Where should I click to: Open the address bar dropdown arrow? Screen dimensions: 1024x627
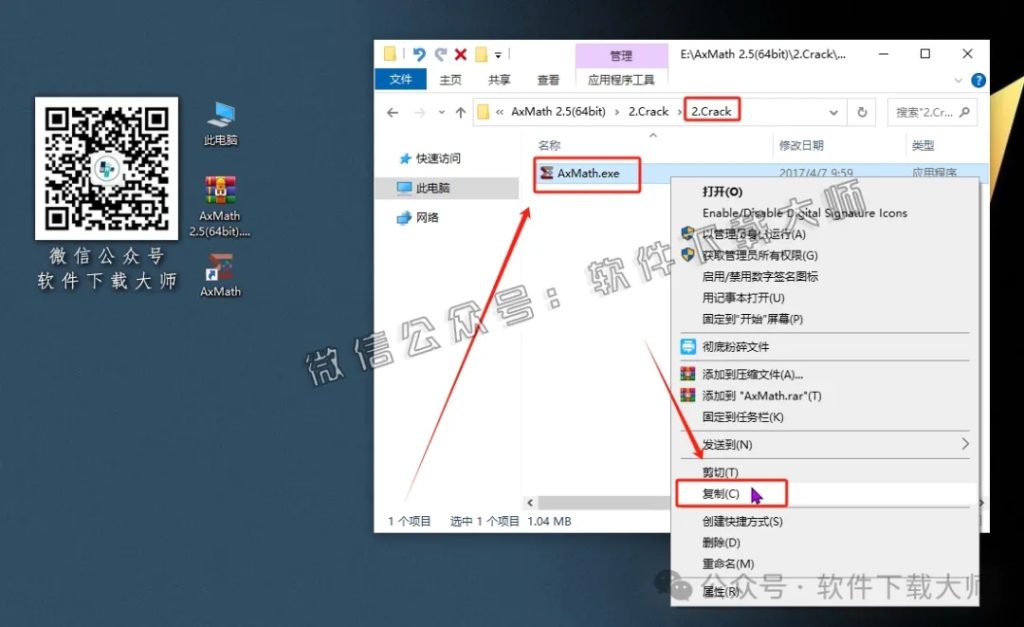pos(832,112)
